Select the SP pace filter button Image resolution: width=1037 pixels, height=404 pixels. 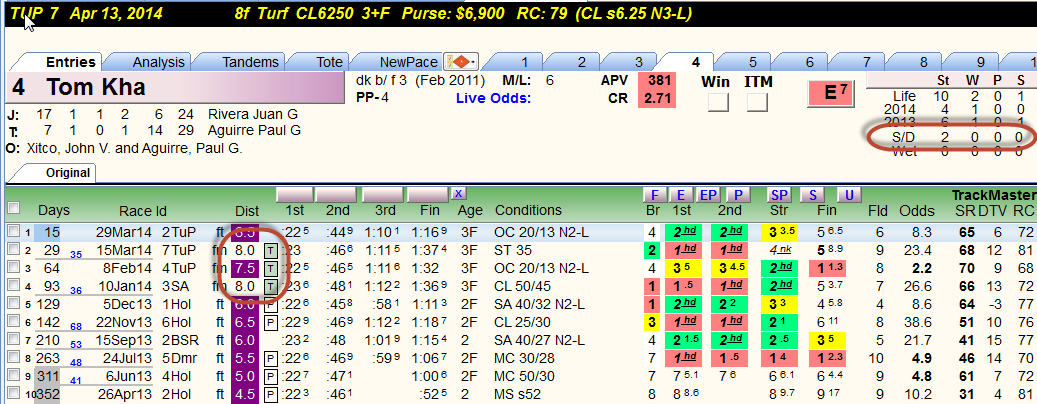pos(779,194)
